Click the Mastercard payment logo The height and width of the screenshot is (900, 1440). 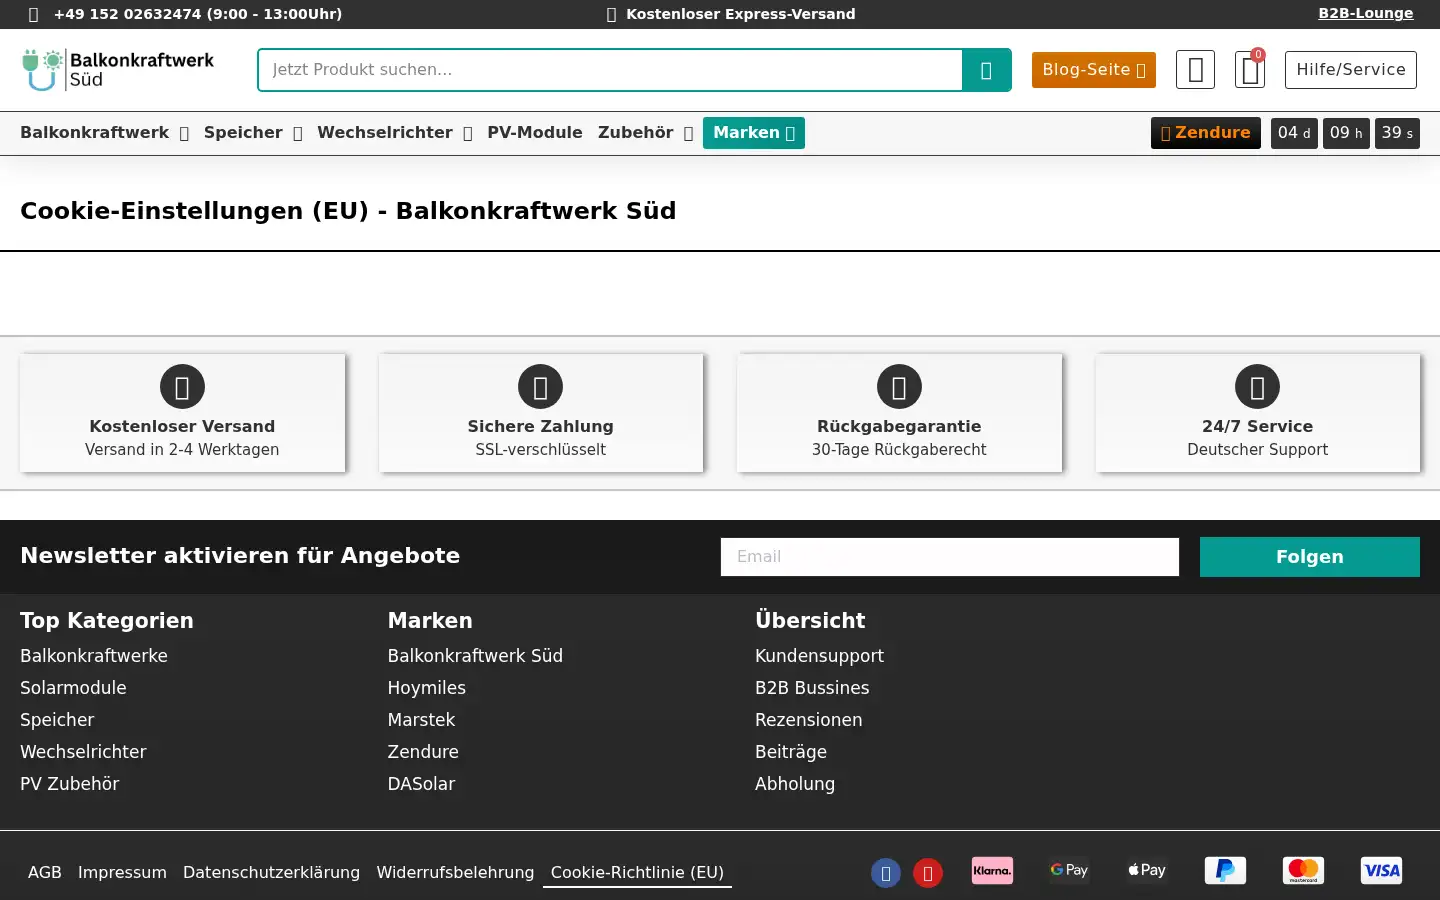pyautogui.click(x=1303, y=870)
